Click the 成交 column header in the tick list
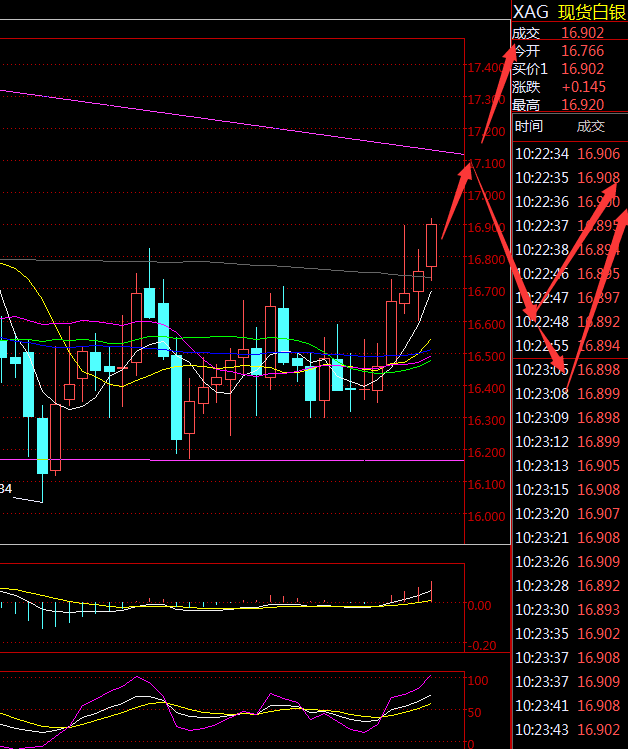 [x=591, y=127]
